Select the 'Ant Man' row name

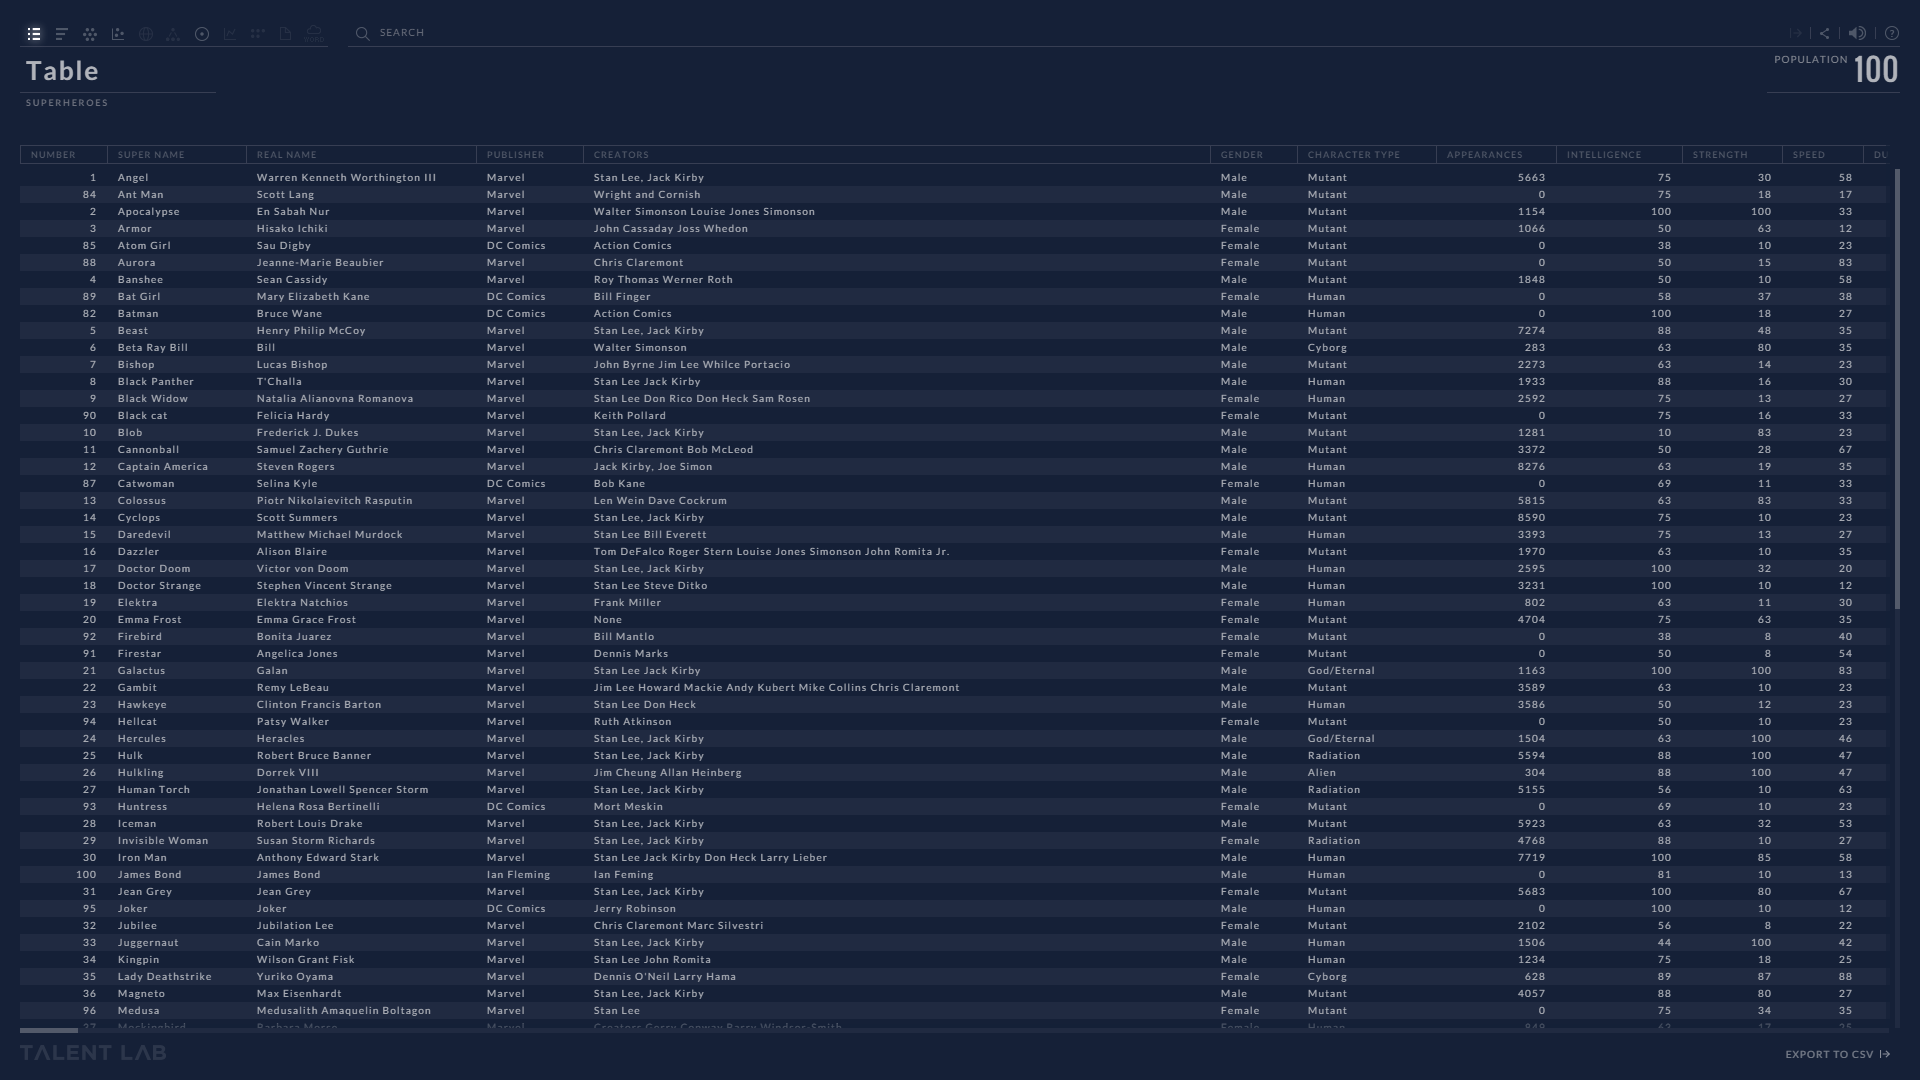click(x=140, y=195)
